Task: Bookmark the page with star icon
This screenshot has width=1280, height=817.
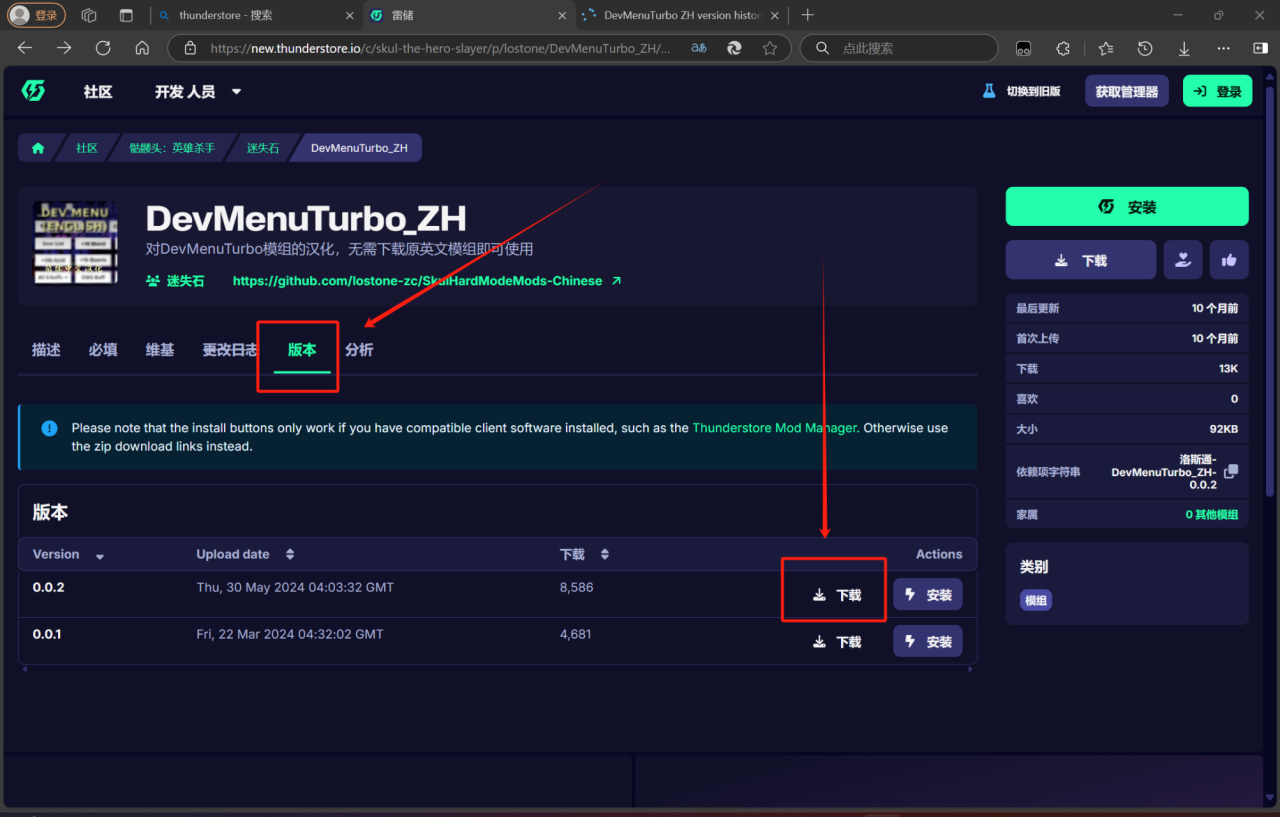Action: [769, 48]
